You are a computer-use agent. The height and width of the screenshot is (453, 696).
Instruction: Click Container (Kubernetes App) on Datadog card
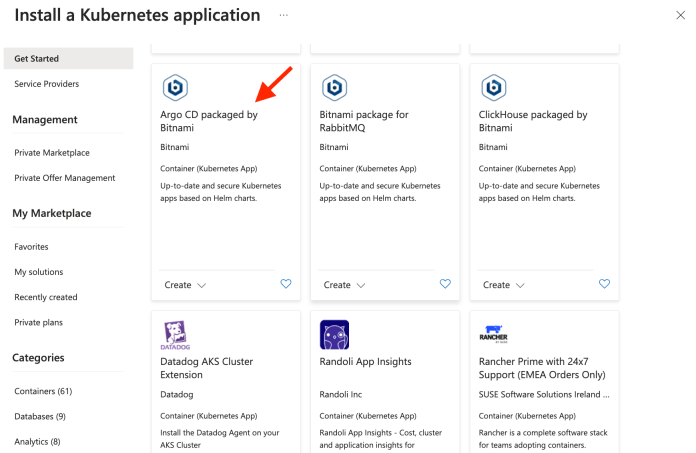pos(209,416)
